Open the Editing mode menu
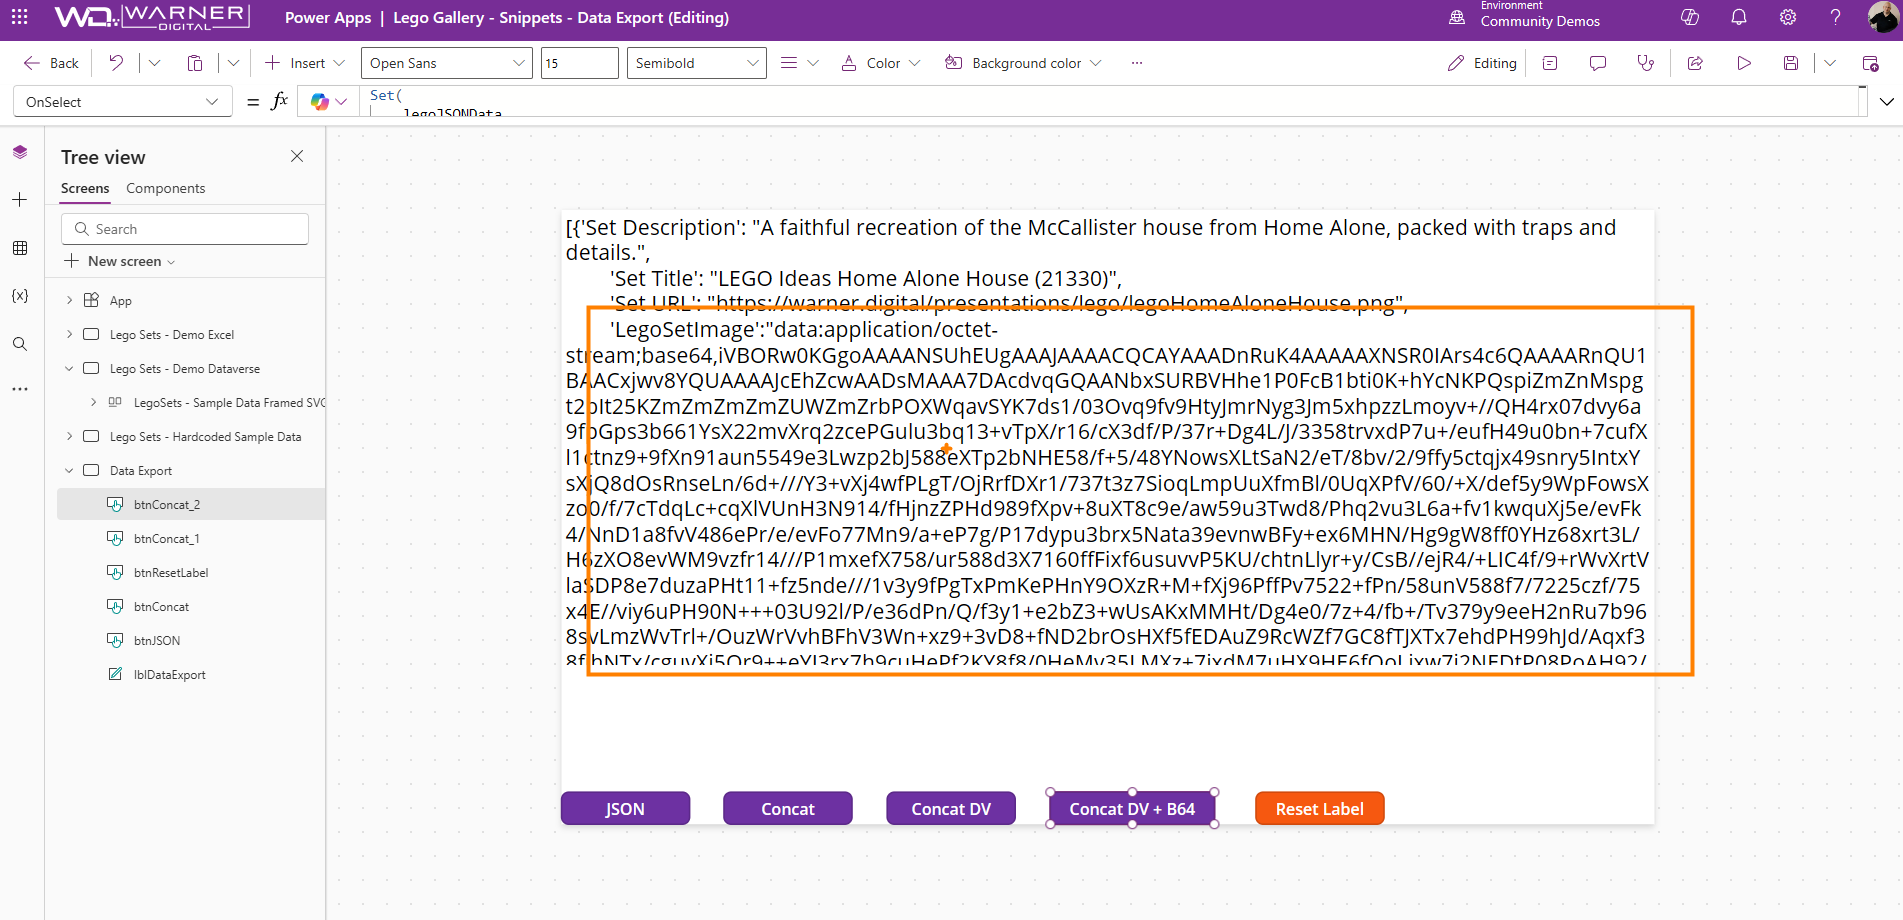Viewport: 1903px width, 920px height. click(x=1482, y=63)
